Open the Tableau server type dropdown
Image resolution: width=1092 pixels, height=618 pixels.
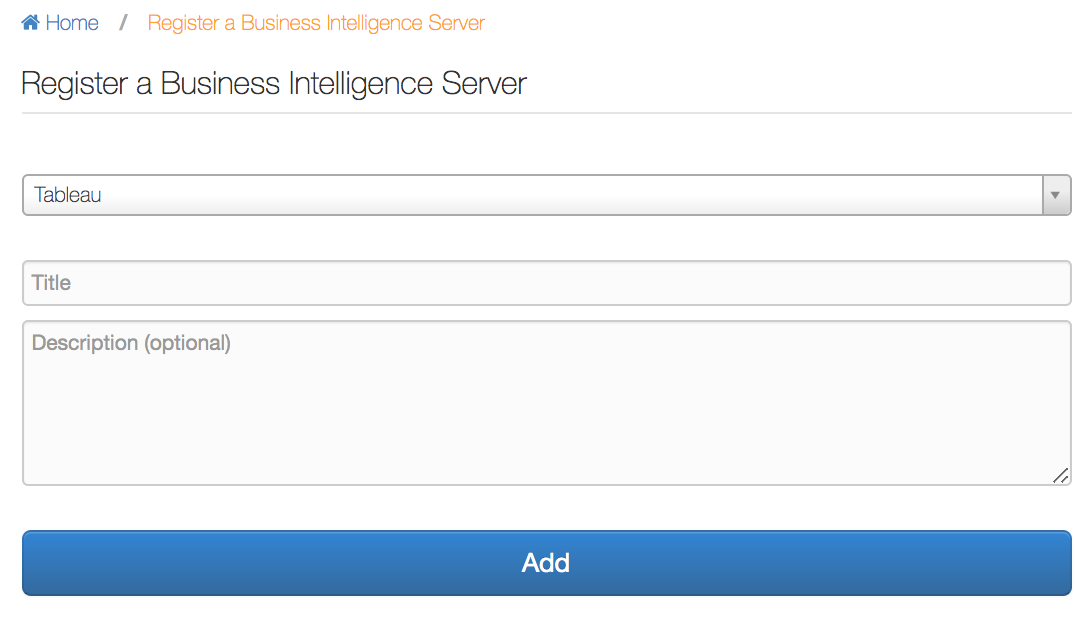click(547, 195)
